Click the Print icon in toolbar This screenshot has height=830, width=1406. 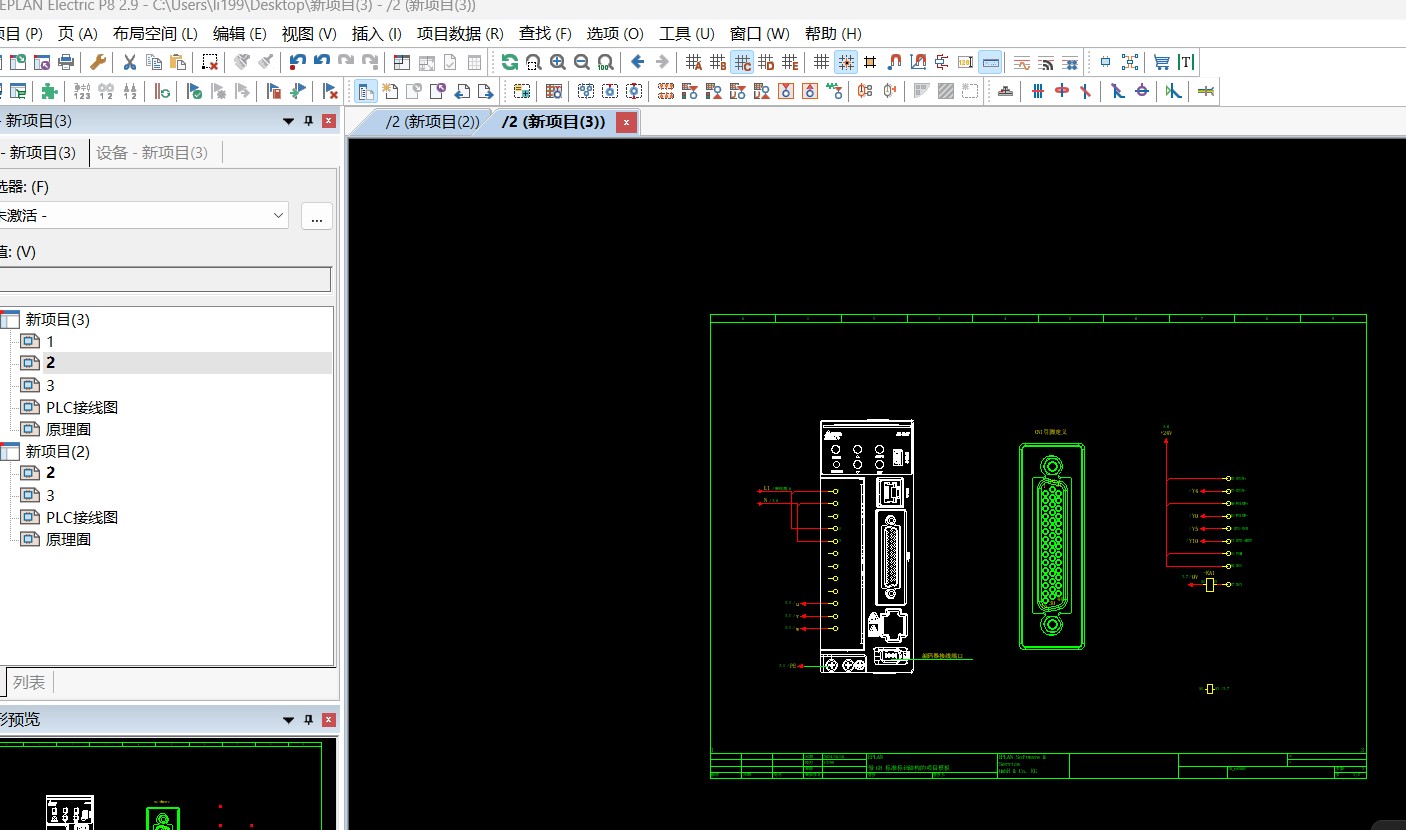click(x=67, y=62)
